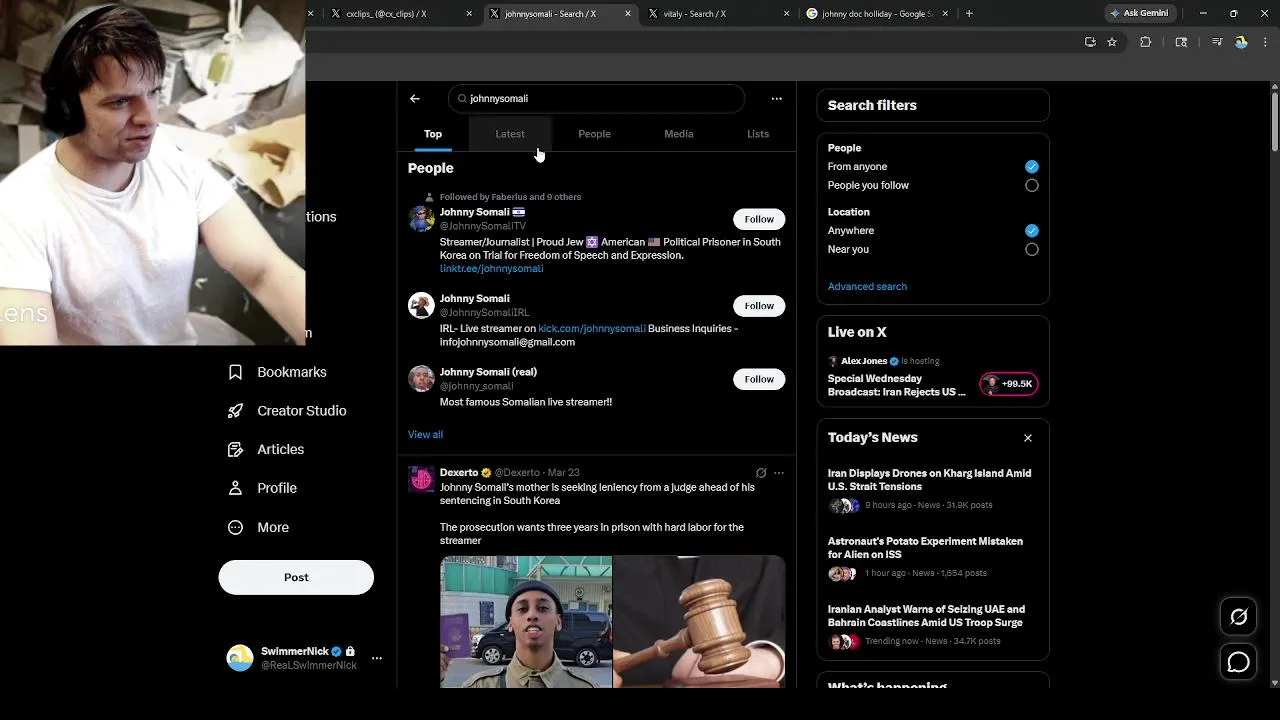Open the Chrome extensions puzzle icon
Image resolution: width=1280 pixels, height=720 pixels.
point(1146,42)
